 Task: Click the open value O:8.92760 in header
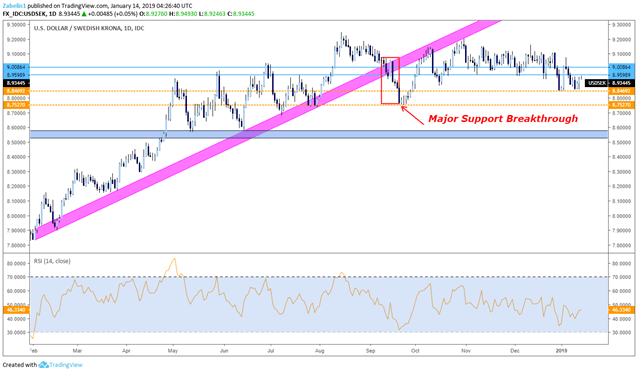tap(154, 14)
